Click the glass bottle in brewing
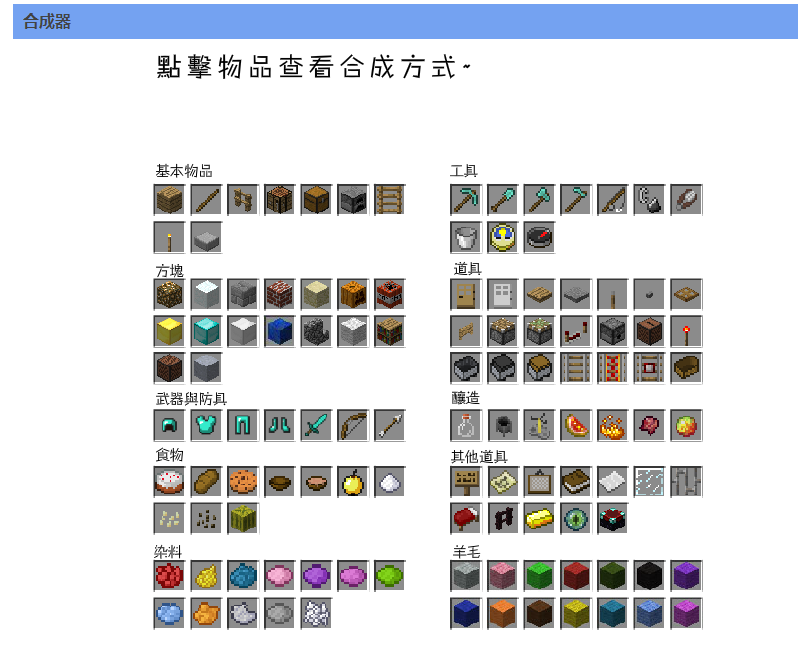798x648 pixels. (x=466, y=425)
